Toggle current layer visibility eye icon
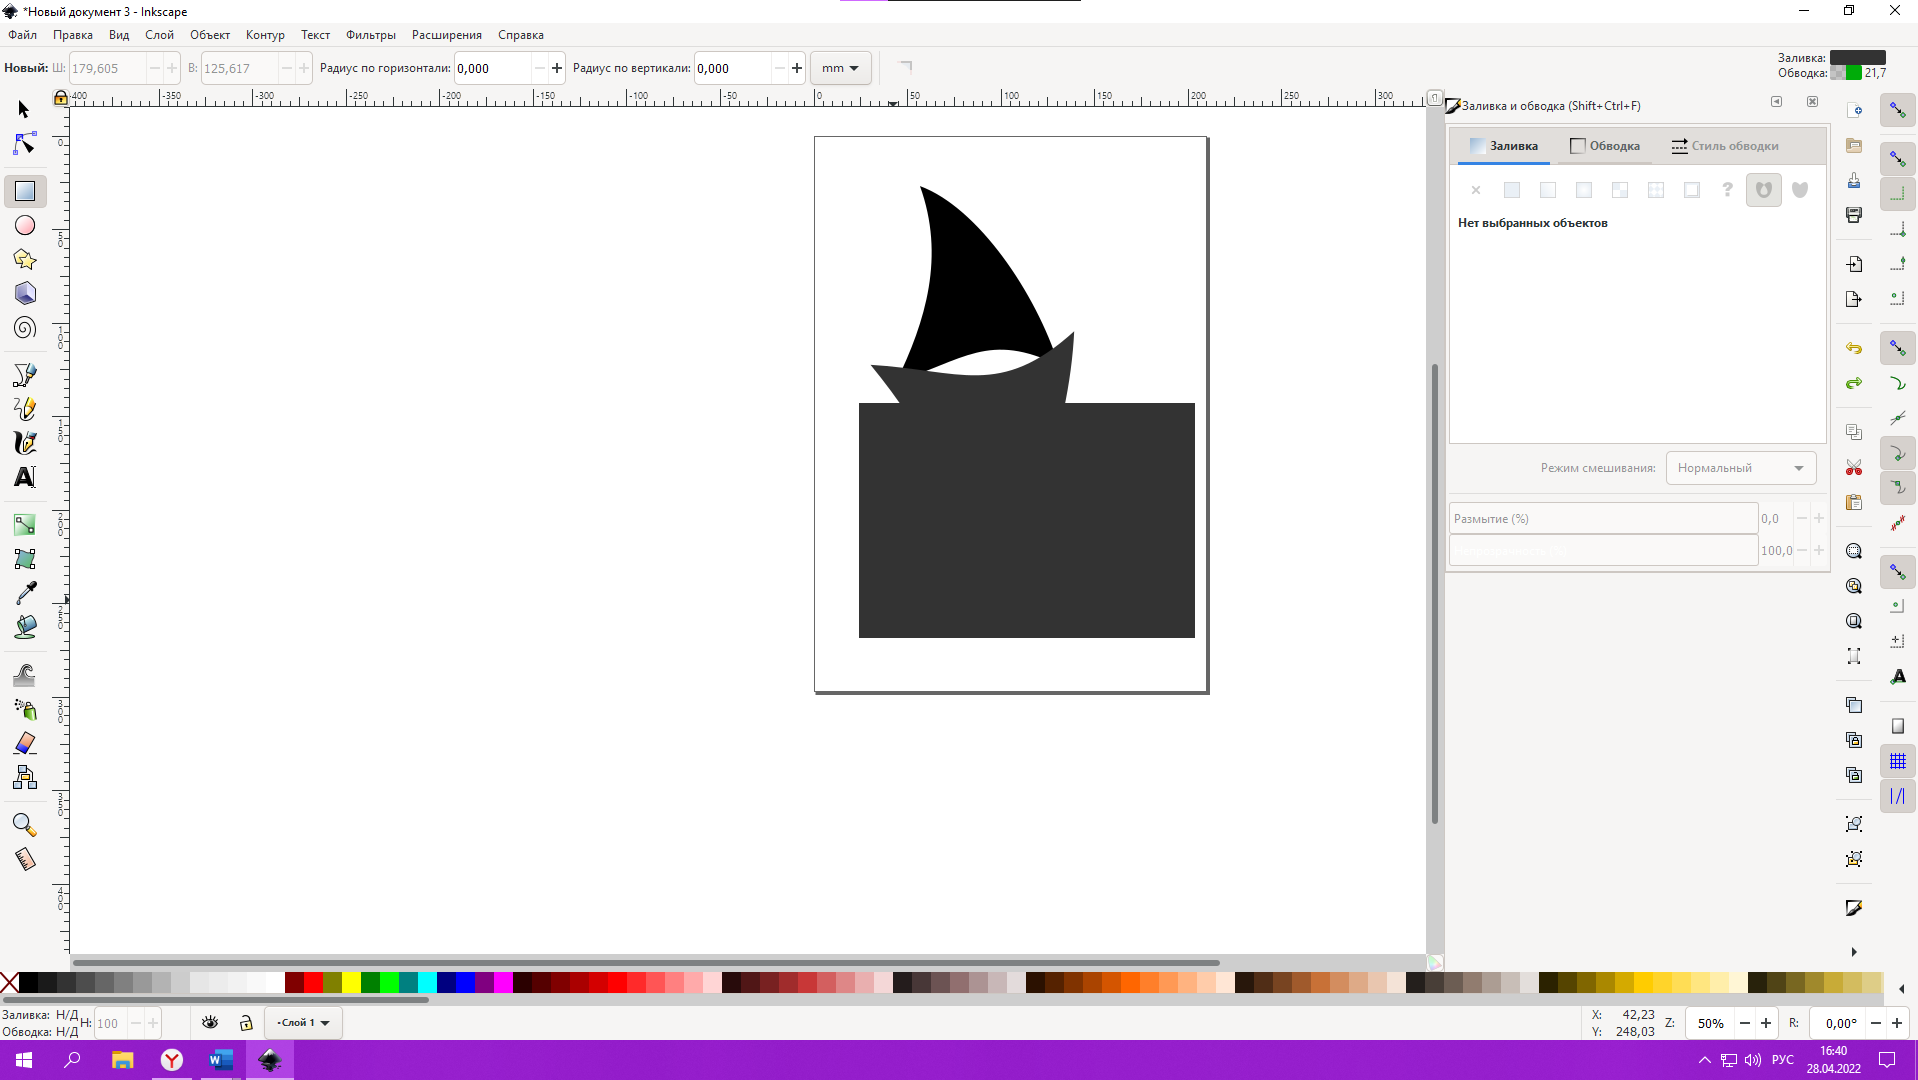The width and height of the screenshot is (1918, 1080). click(210, 1023)
